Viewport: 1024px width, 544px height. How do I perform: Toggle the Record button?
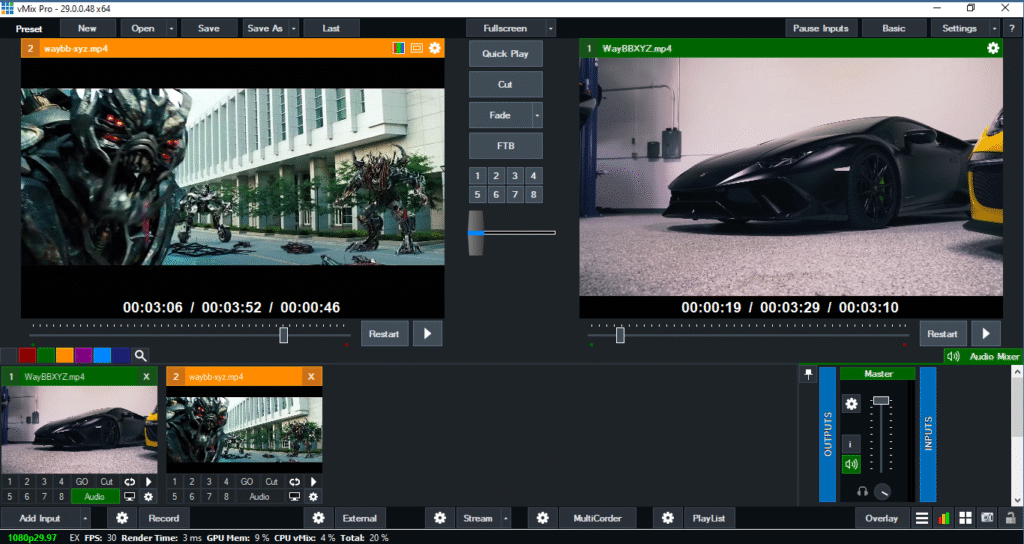(x=163, y=518)
